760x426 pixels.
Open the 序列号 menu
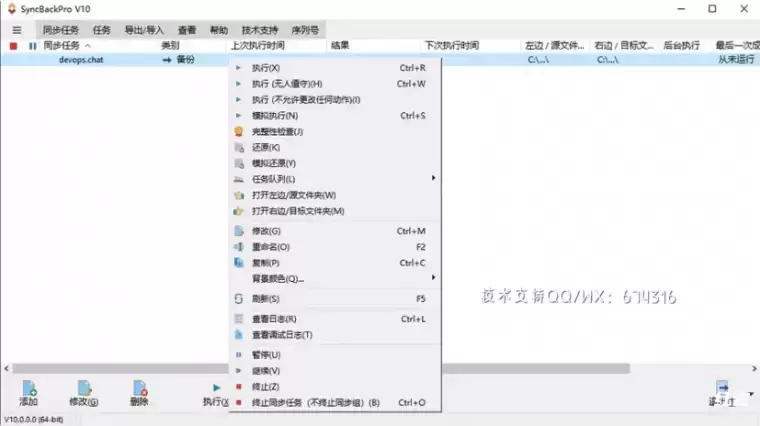305,30
